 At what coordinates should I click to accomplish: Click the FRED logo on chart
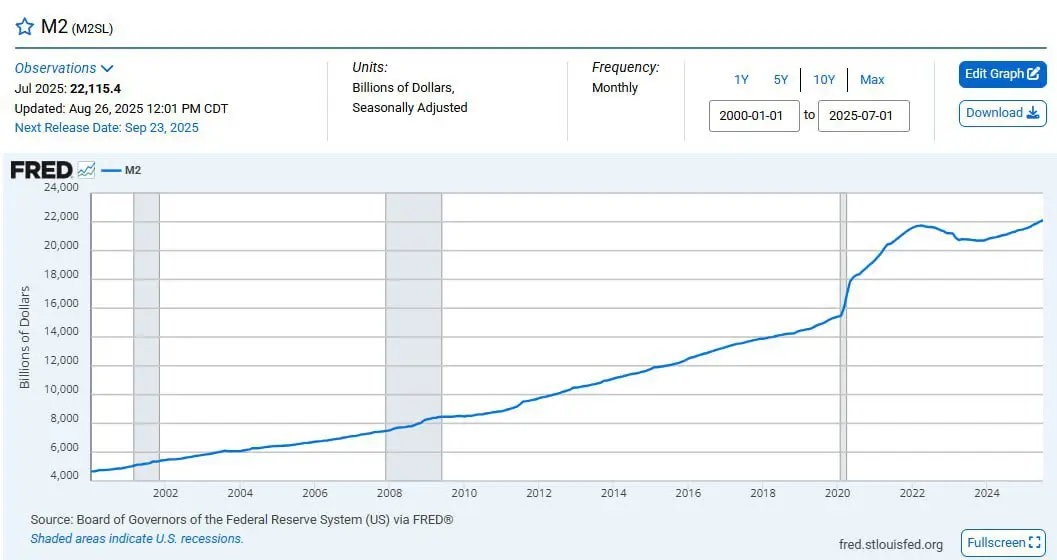point(41,170)
